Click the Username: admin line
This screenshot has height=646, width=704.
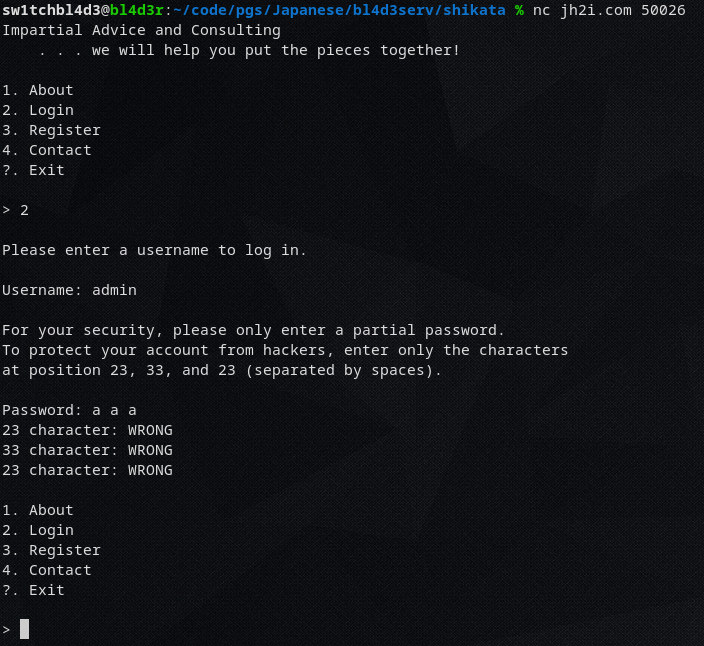click(69, 290)
